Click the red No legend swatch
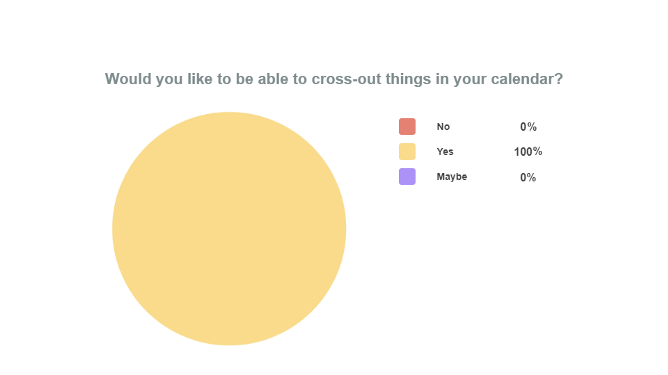The width and height of the screenshot is (668, 375). [x=407, y=127]
